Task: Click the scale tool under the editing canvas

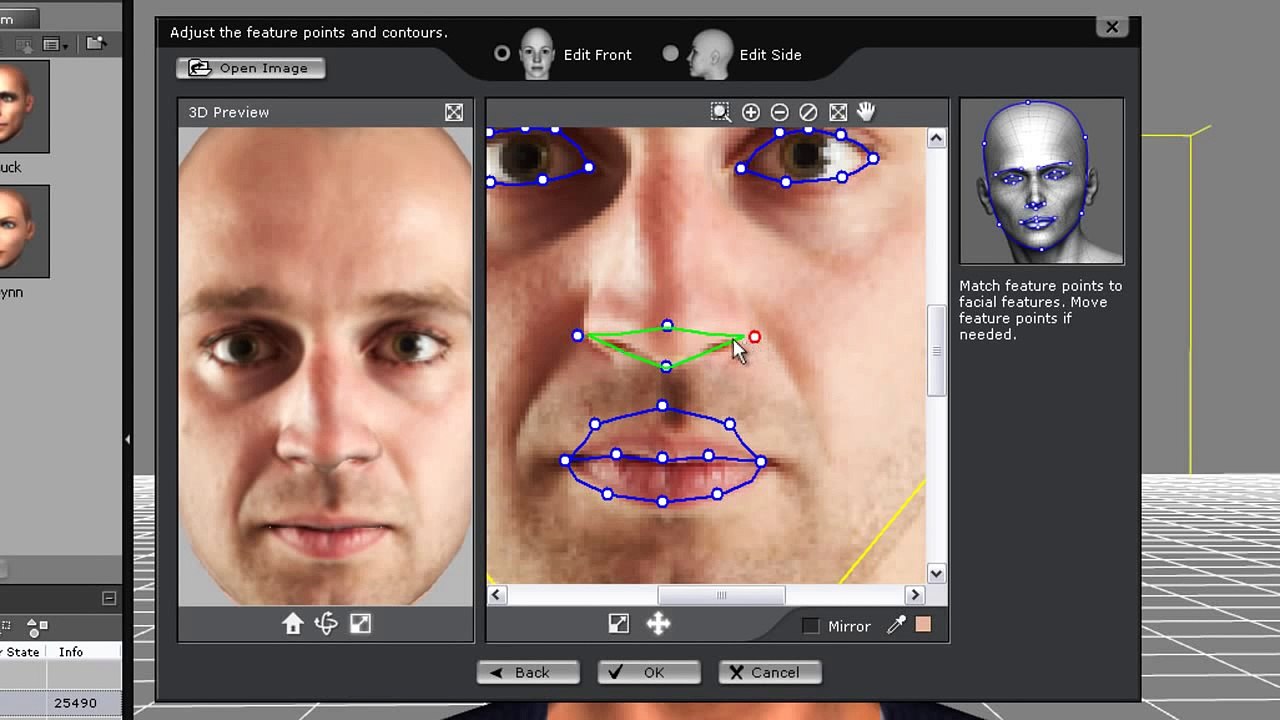Action: point(619,624)
